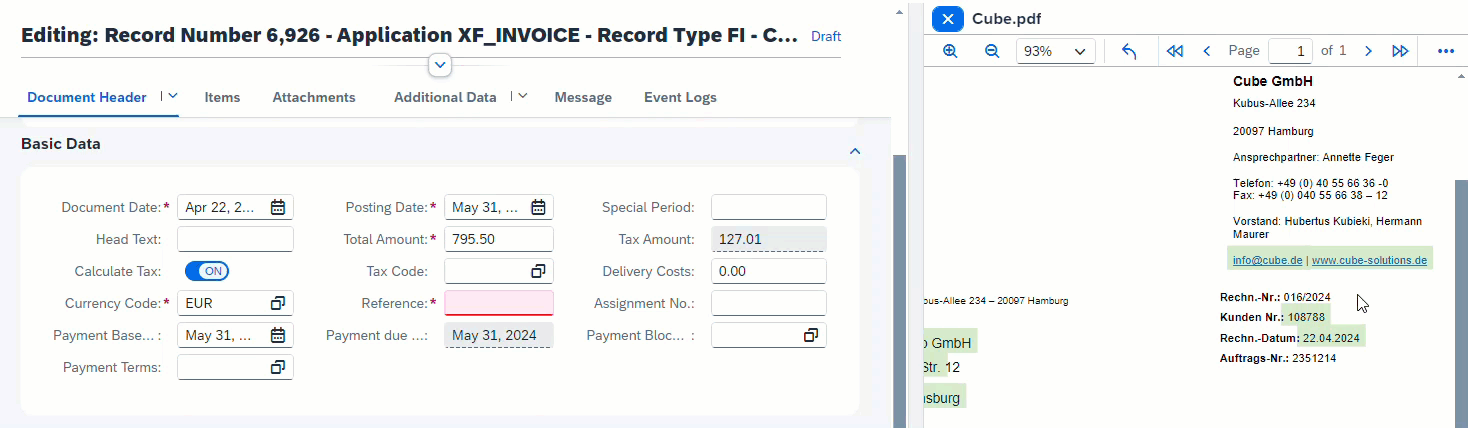Open the www.cube-solutions.de link
This screenshot has width=1468, height=428.
[x=1368, y=260]
